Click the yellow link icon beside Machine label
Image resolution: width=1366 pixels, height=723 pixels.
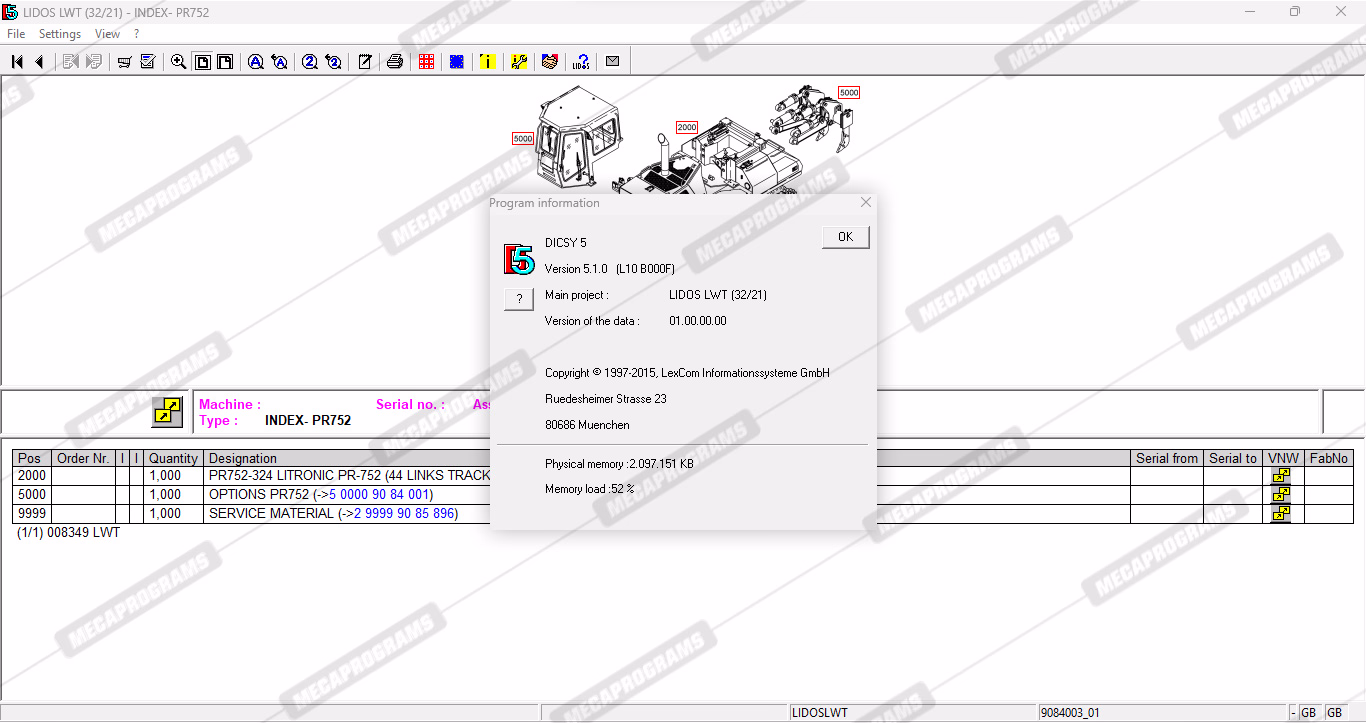pos(167,412)
